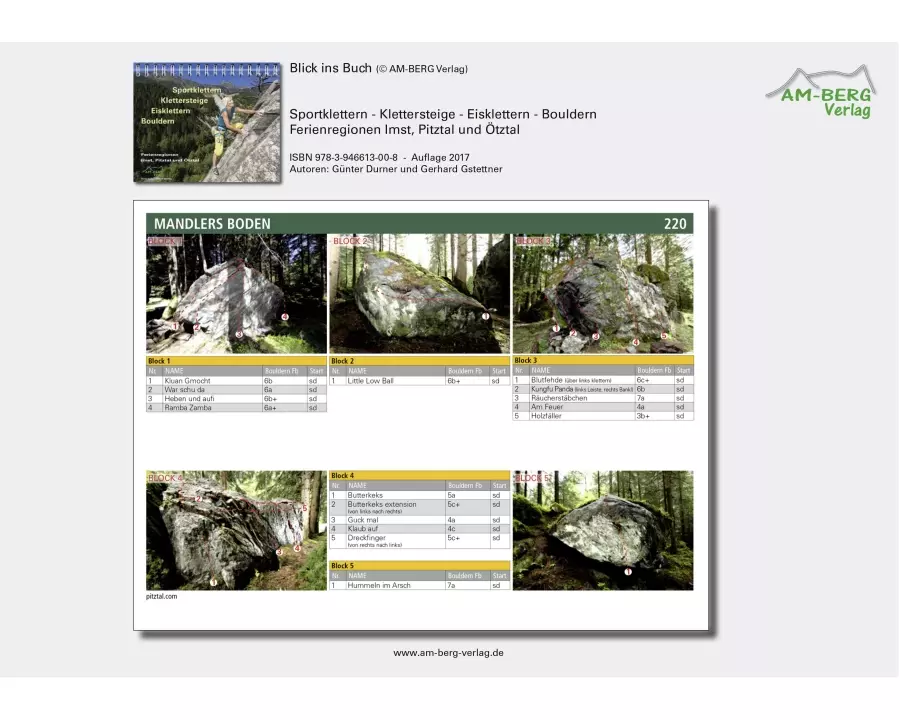Select the Block 3 boulder photo
Screen dimensions: 900x720
tap(603, 294)
